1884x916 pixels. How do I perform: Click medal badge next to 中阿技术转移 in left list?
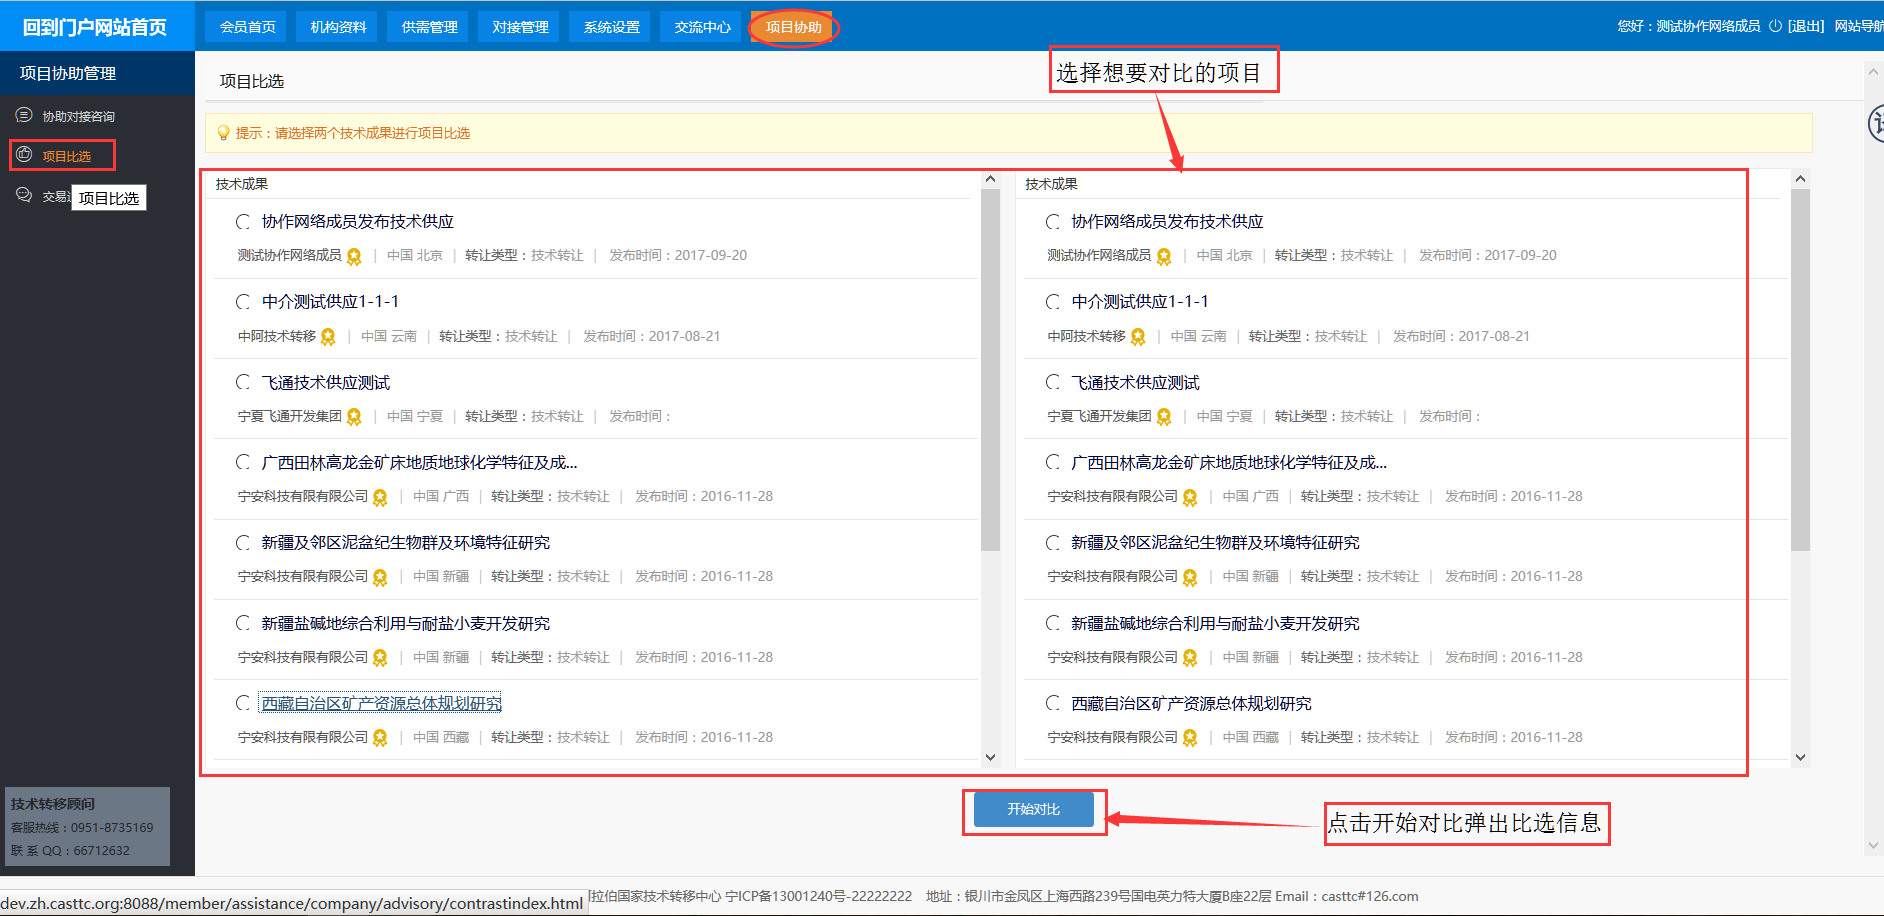pos(328,337)
